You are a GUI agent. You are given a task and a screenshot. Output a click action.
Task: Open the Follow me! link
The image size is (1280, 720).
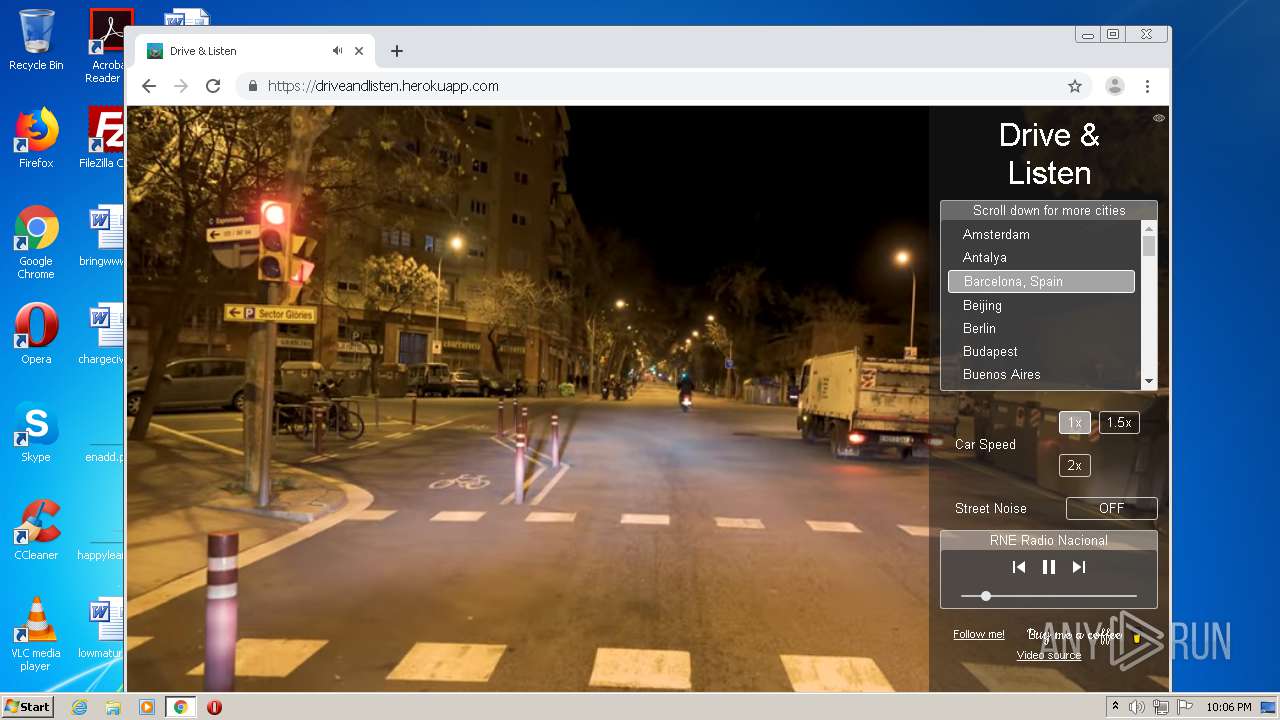[978, 634]
